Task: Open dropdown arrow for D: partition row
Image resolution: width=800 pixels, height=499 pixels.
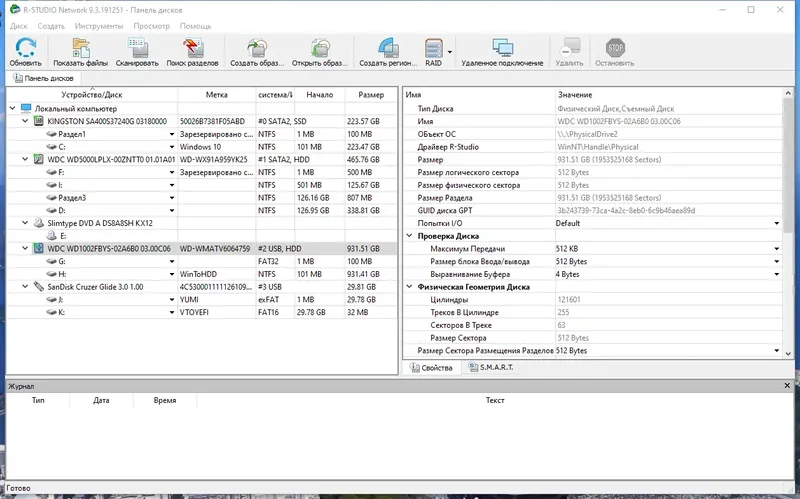Action: (x=172, y=211)
